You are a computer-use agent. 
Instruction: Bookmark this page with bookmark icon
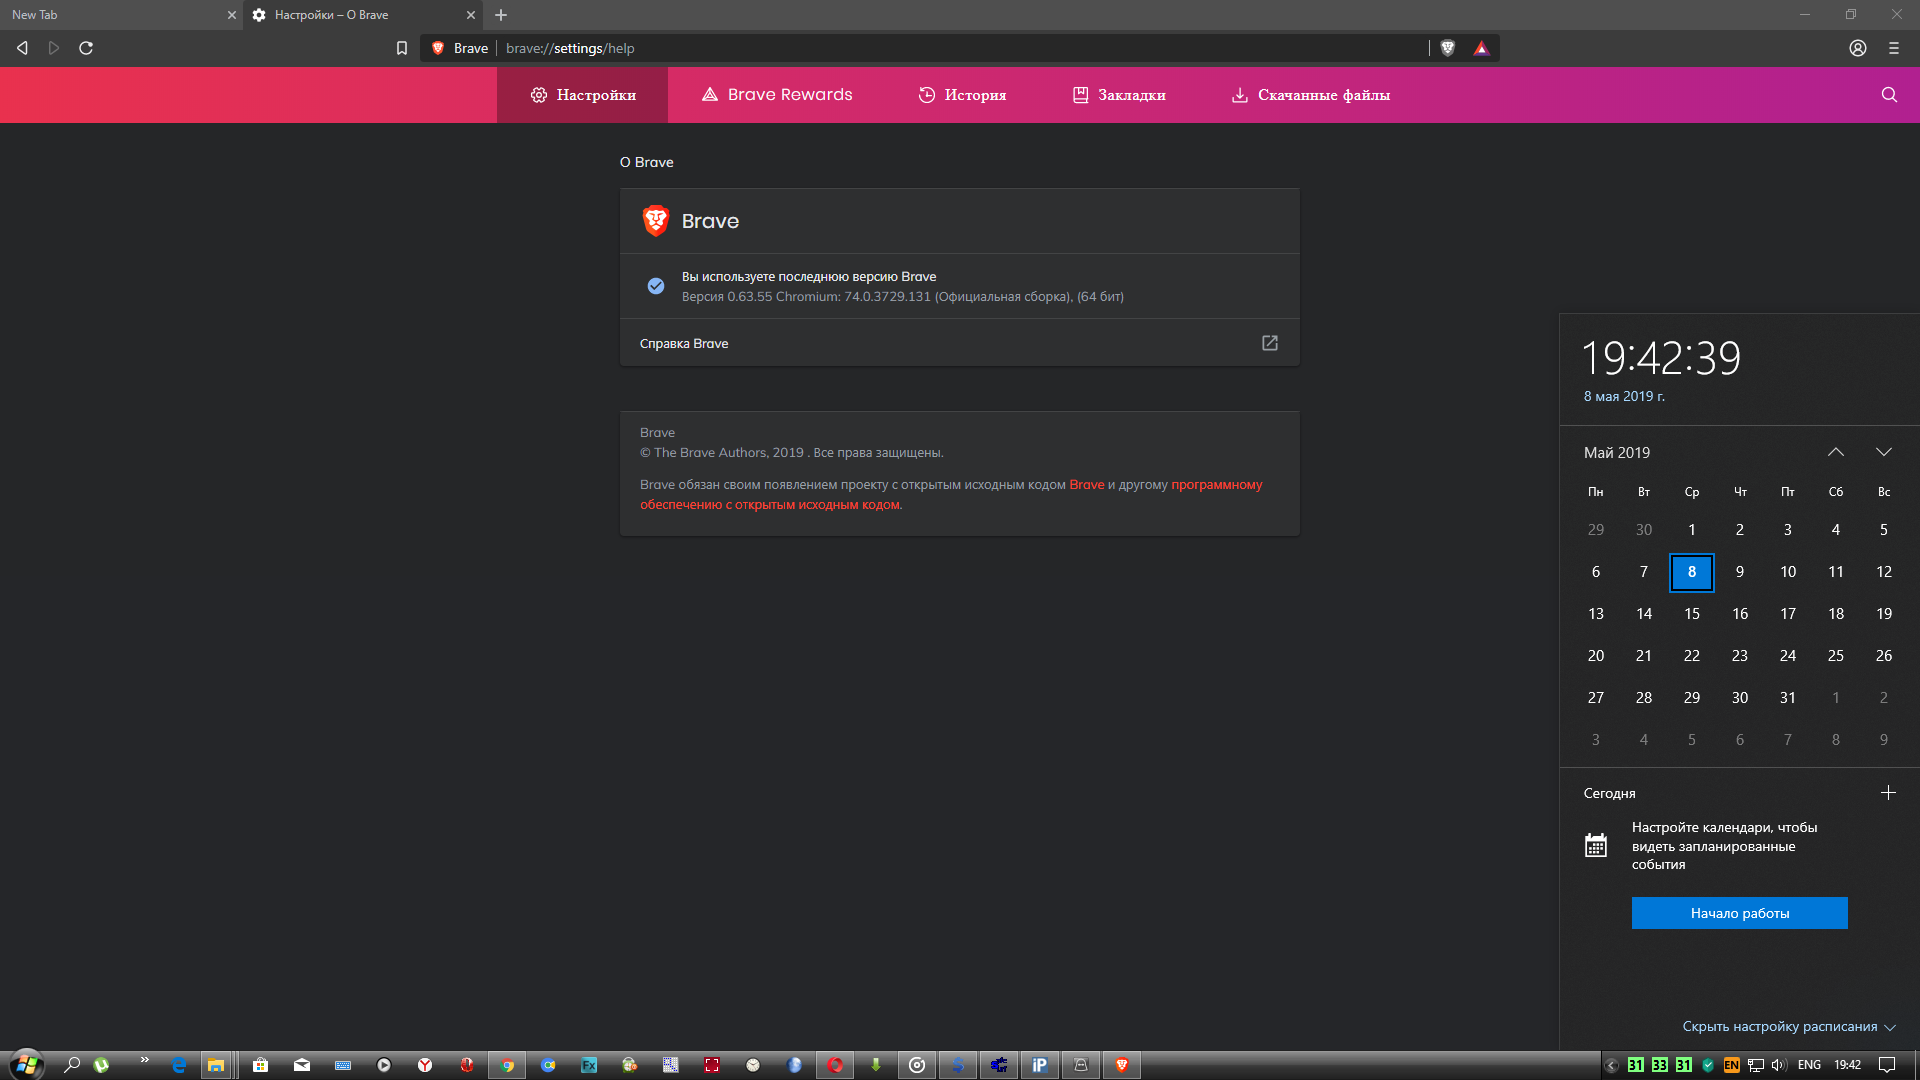coord(402,48)
